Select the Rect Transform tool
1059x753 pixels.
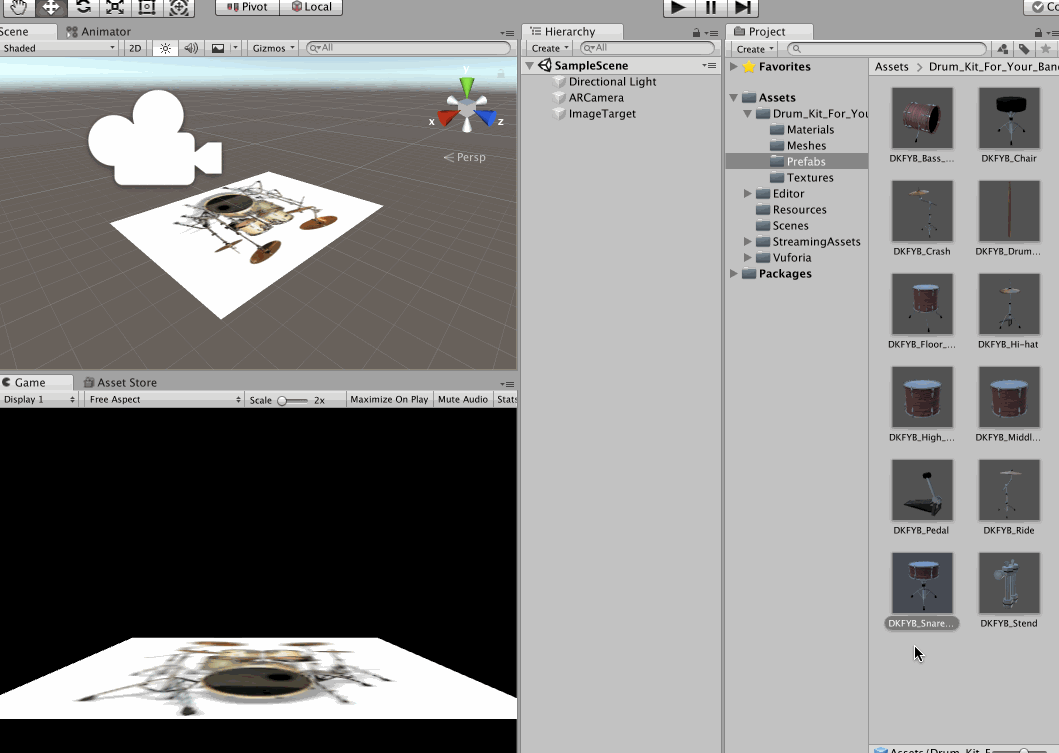pyautogui.click(x=147, y=7)
